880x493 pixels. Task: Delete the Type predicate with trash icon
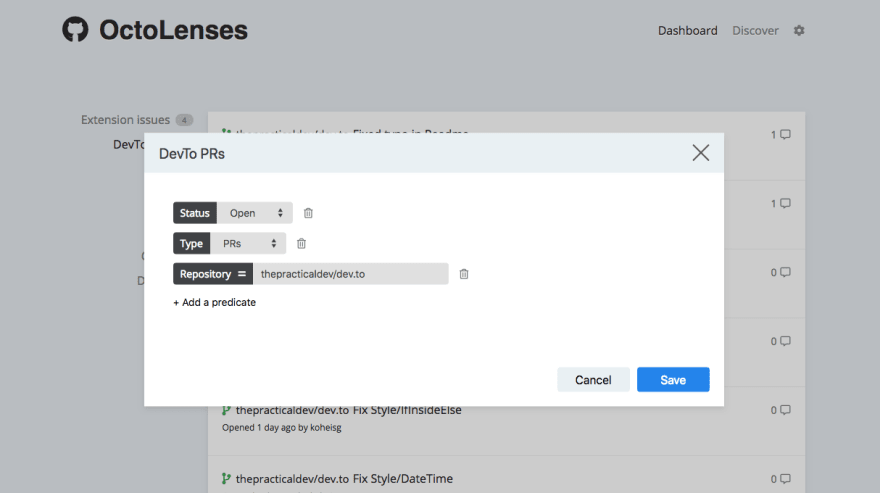coord(301,243)
